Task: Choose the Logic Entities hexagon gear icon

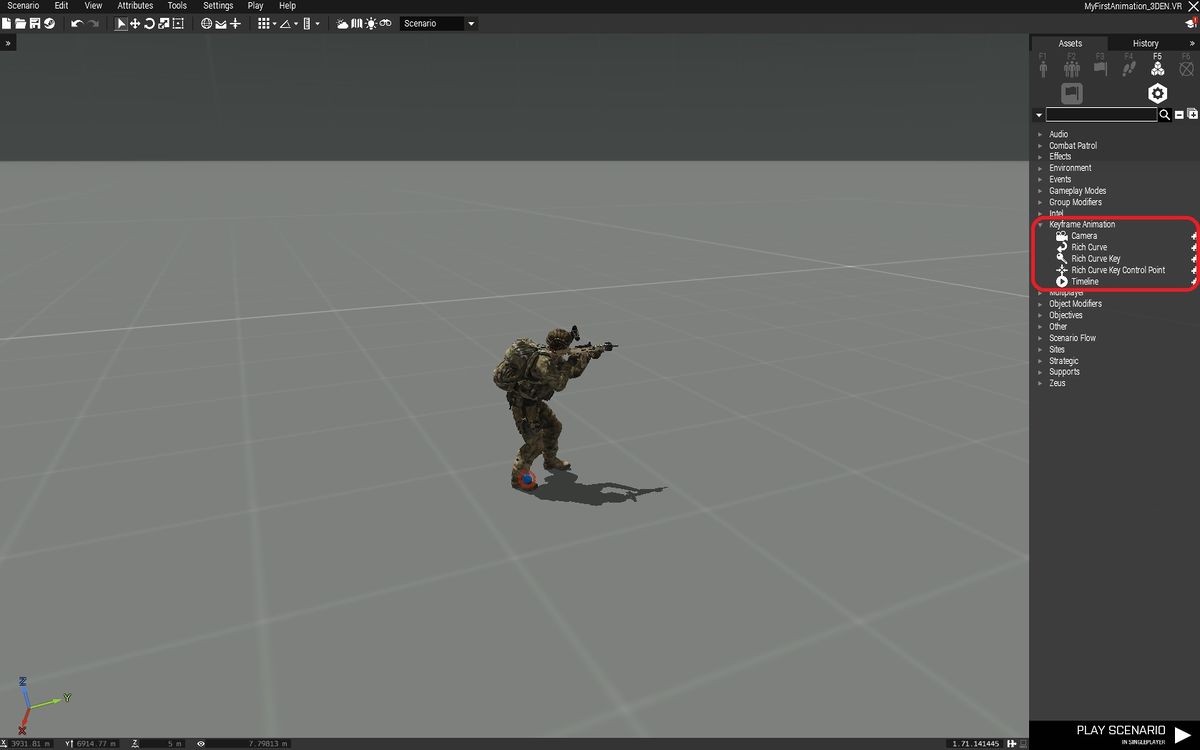Action: click(1157, 94)
